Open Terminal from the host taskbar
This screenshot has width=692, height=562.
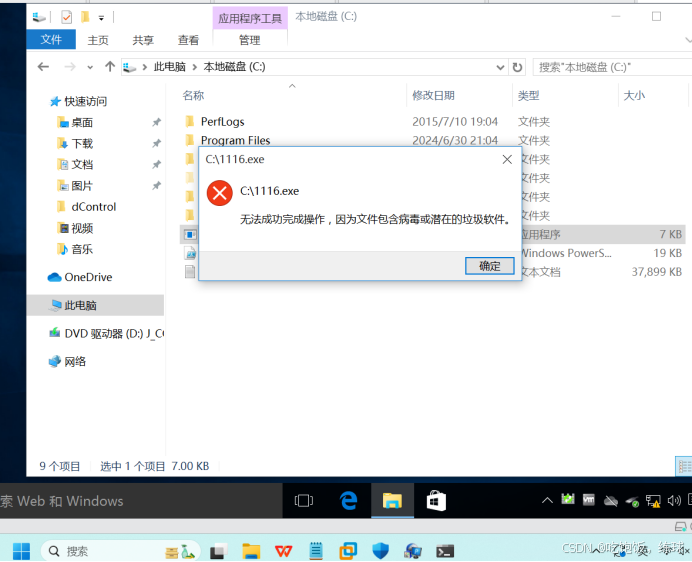445,551
